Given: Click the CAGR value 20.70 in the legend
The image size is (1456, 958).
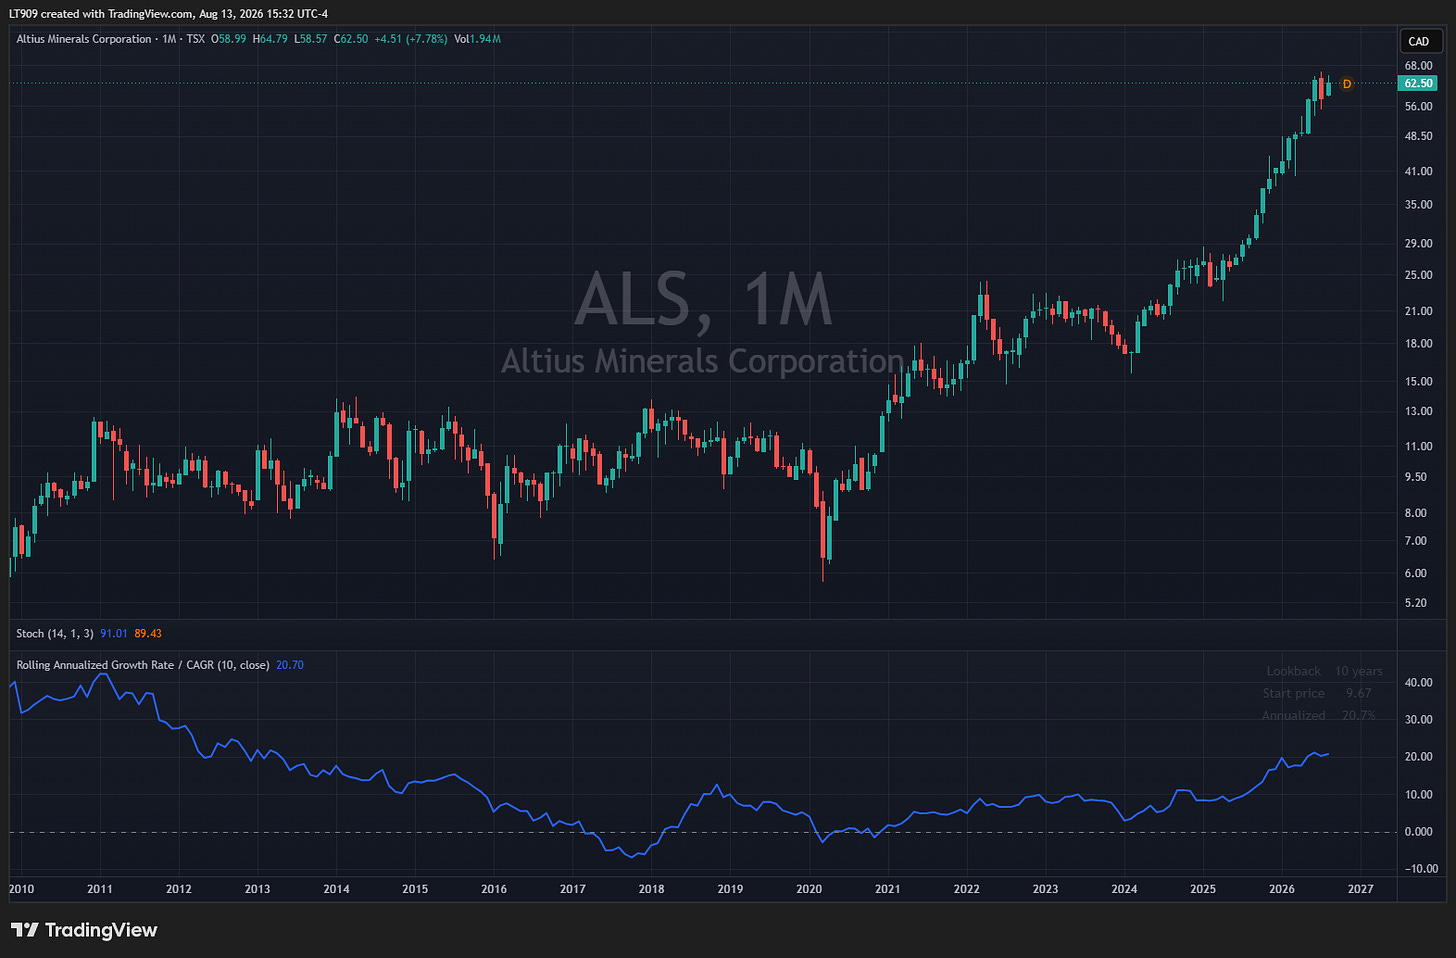Looking at the screenshot, I should [x=290, y=665].
